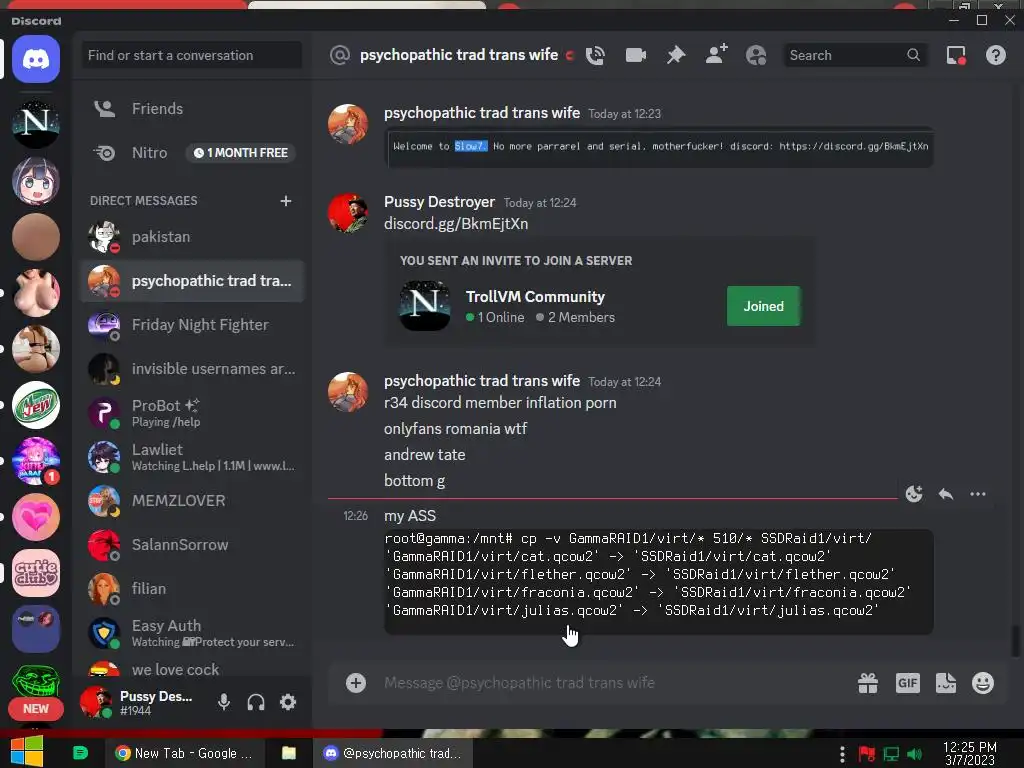Reply to the hovered message
1024x768 pixels.
[946, 494]
